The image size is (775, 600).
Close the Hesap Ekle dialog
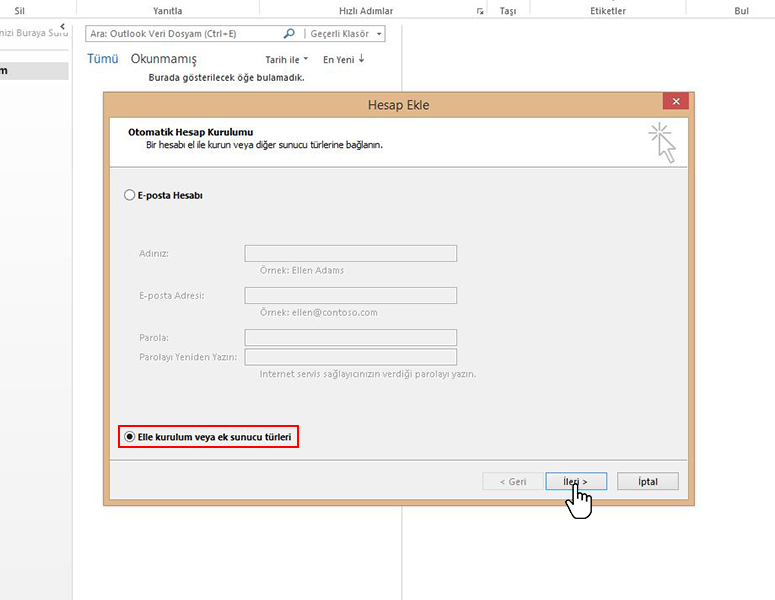[676, 102]
